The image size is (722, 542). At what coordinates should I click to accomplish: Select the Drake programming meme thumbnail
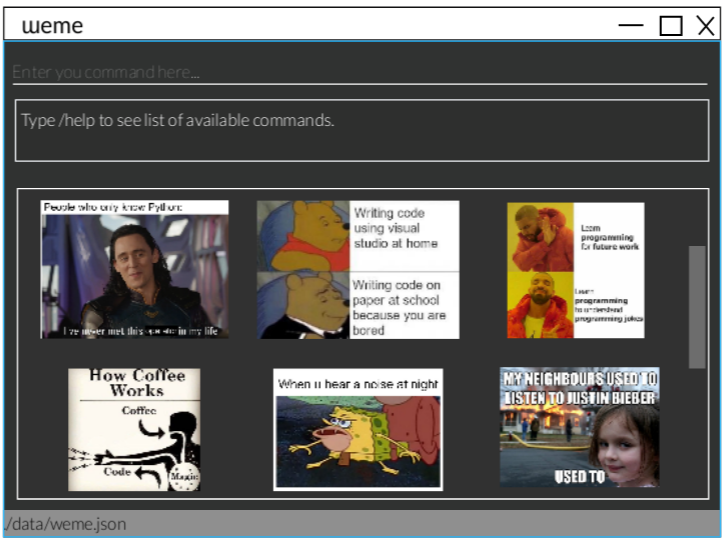(x=576, y=270)
